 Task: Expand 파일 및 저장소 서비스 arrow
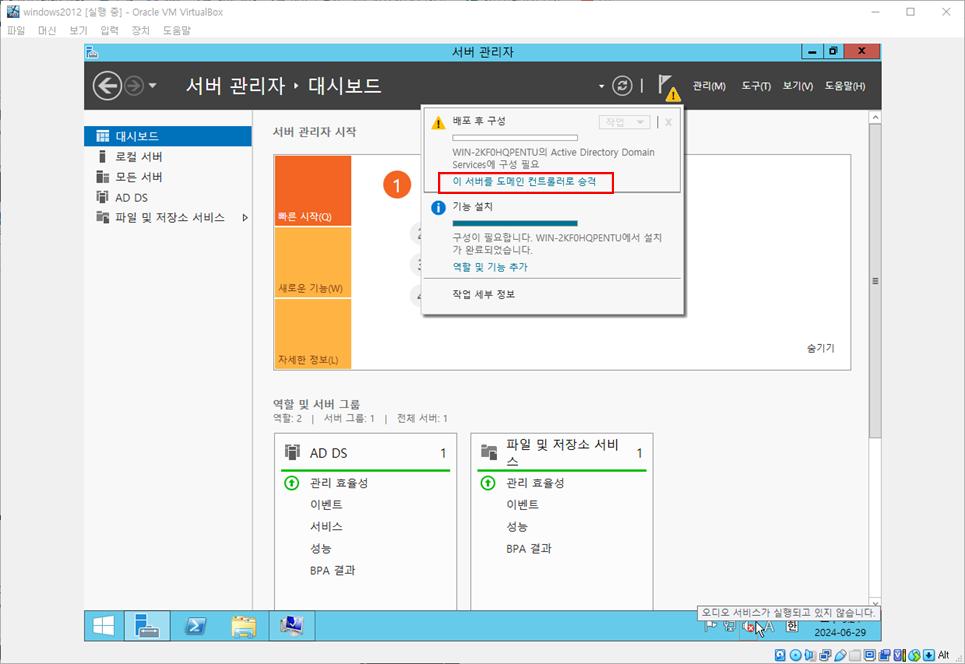245,217
